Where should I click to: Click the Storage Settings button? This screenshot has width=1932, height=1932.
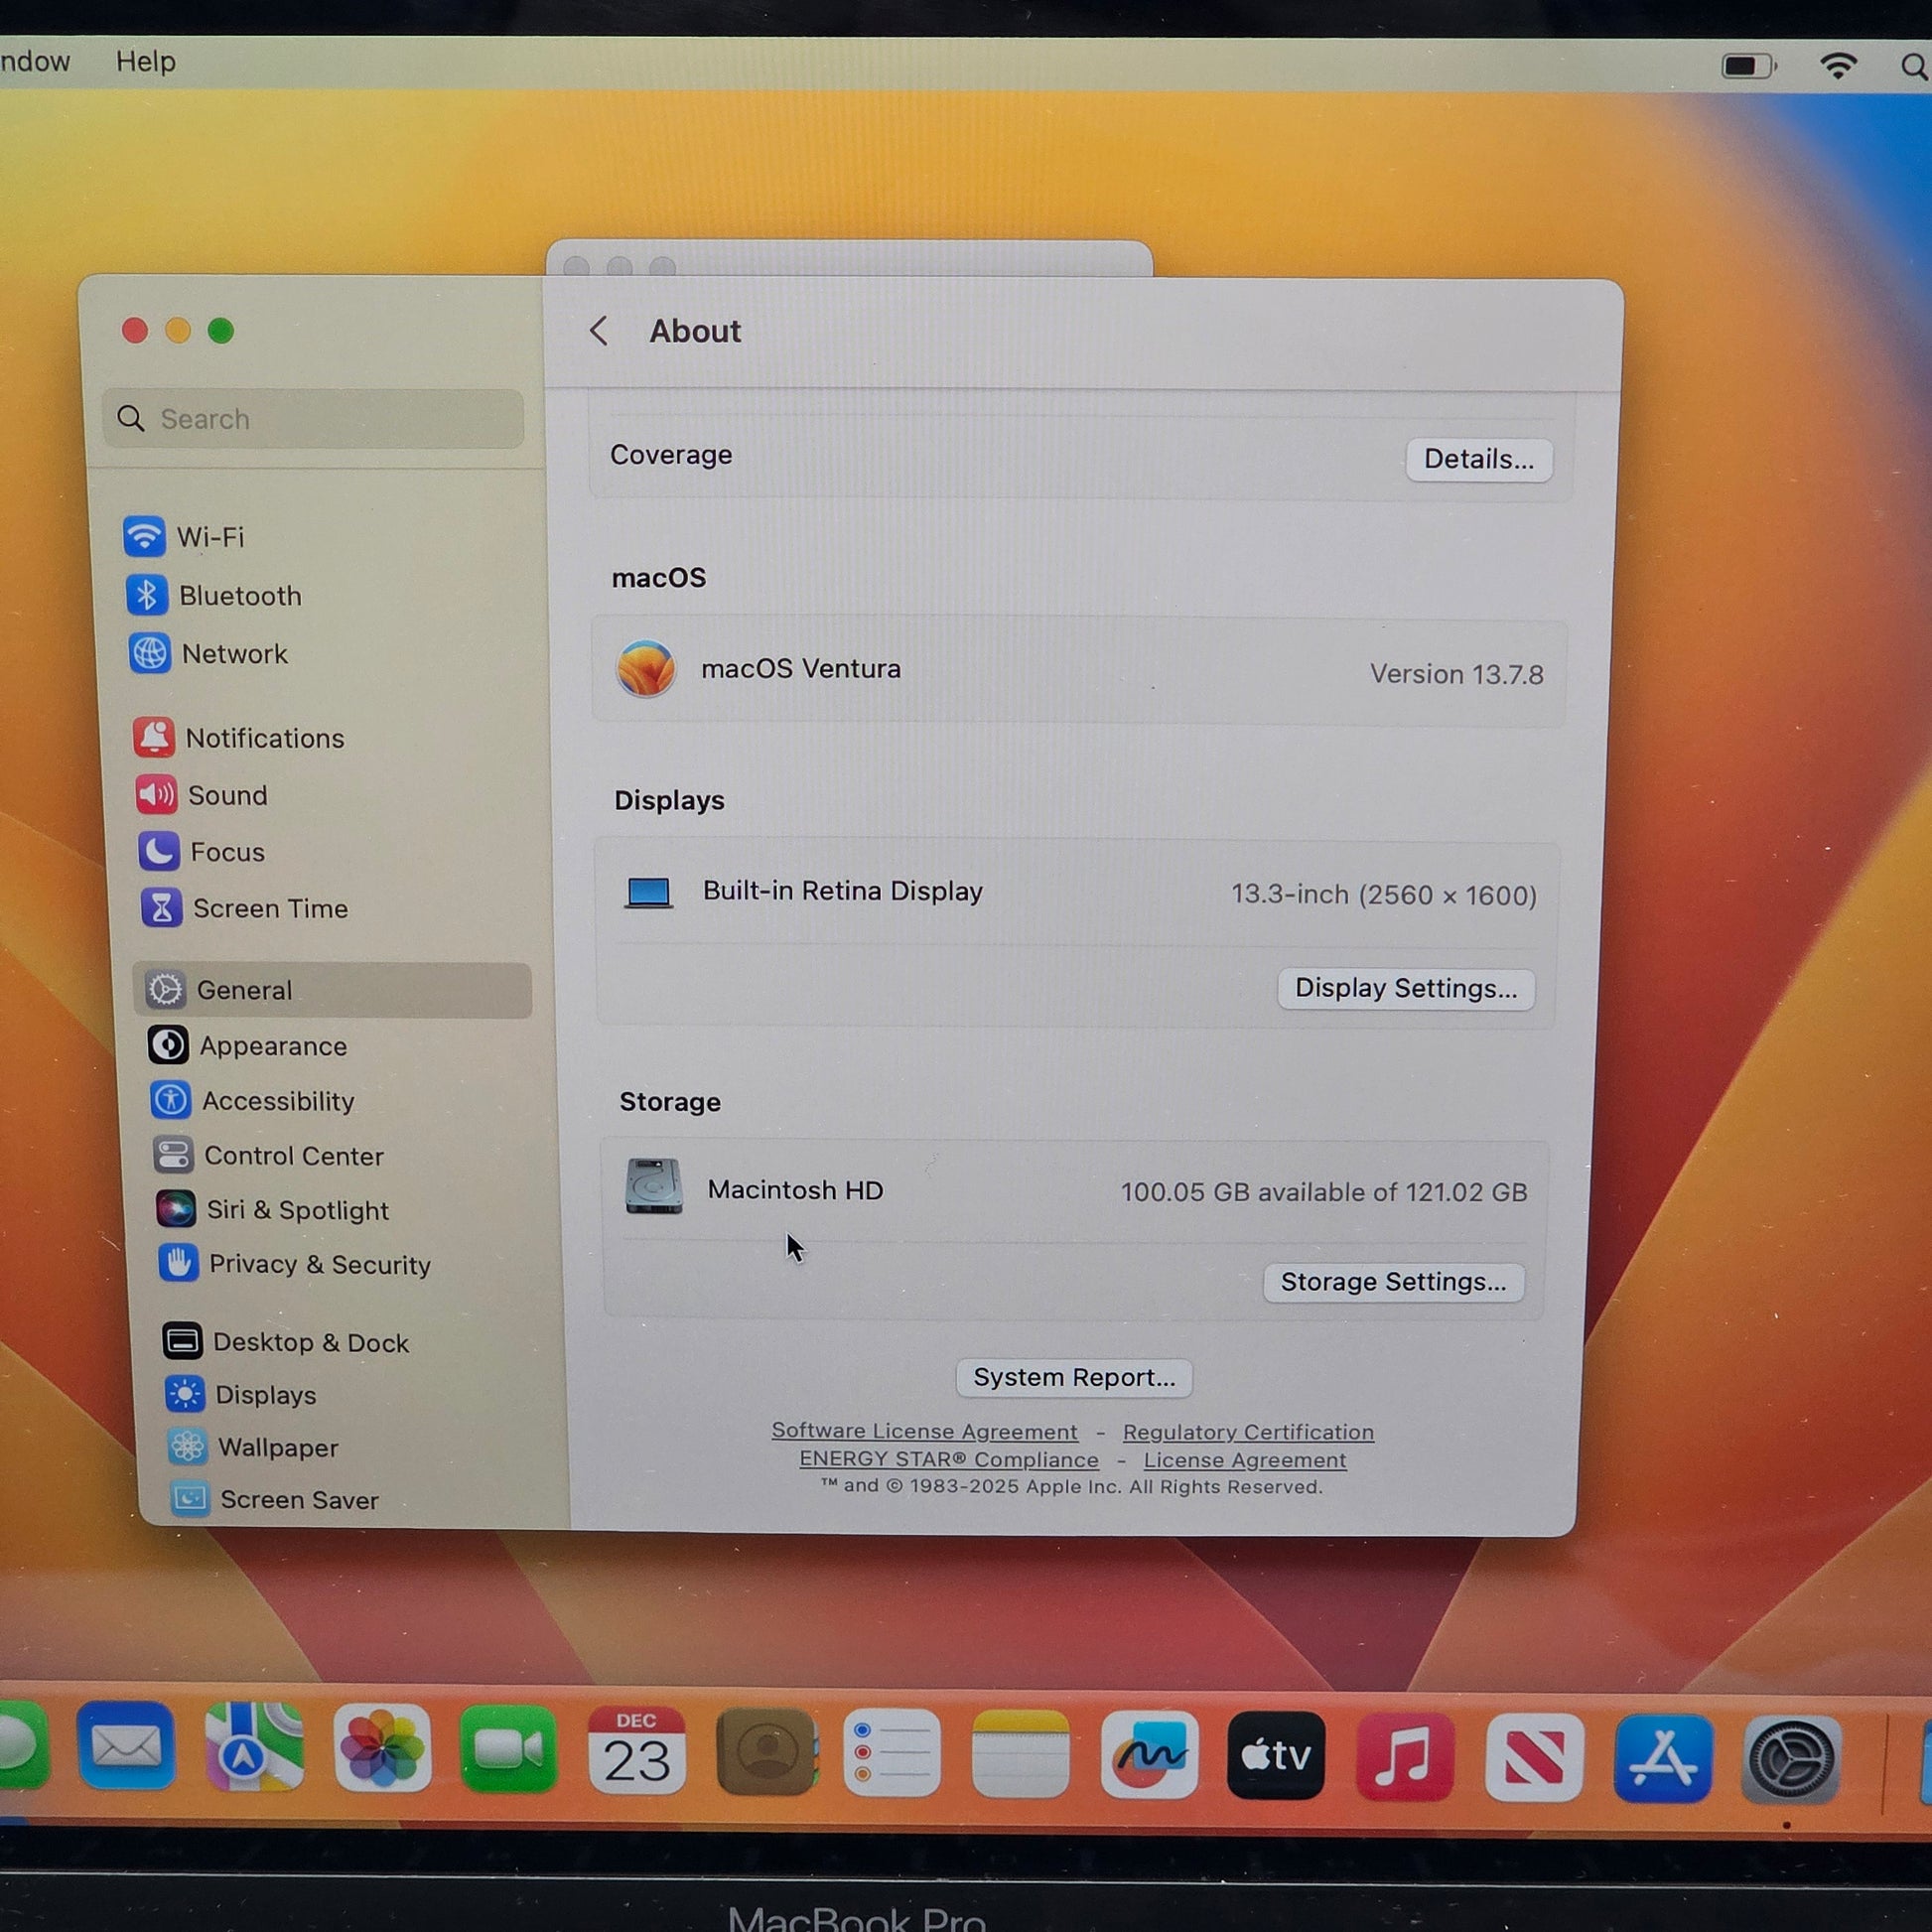[1392, 1282]
